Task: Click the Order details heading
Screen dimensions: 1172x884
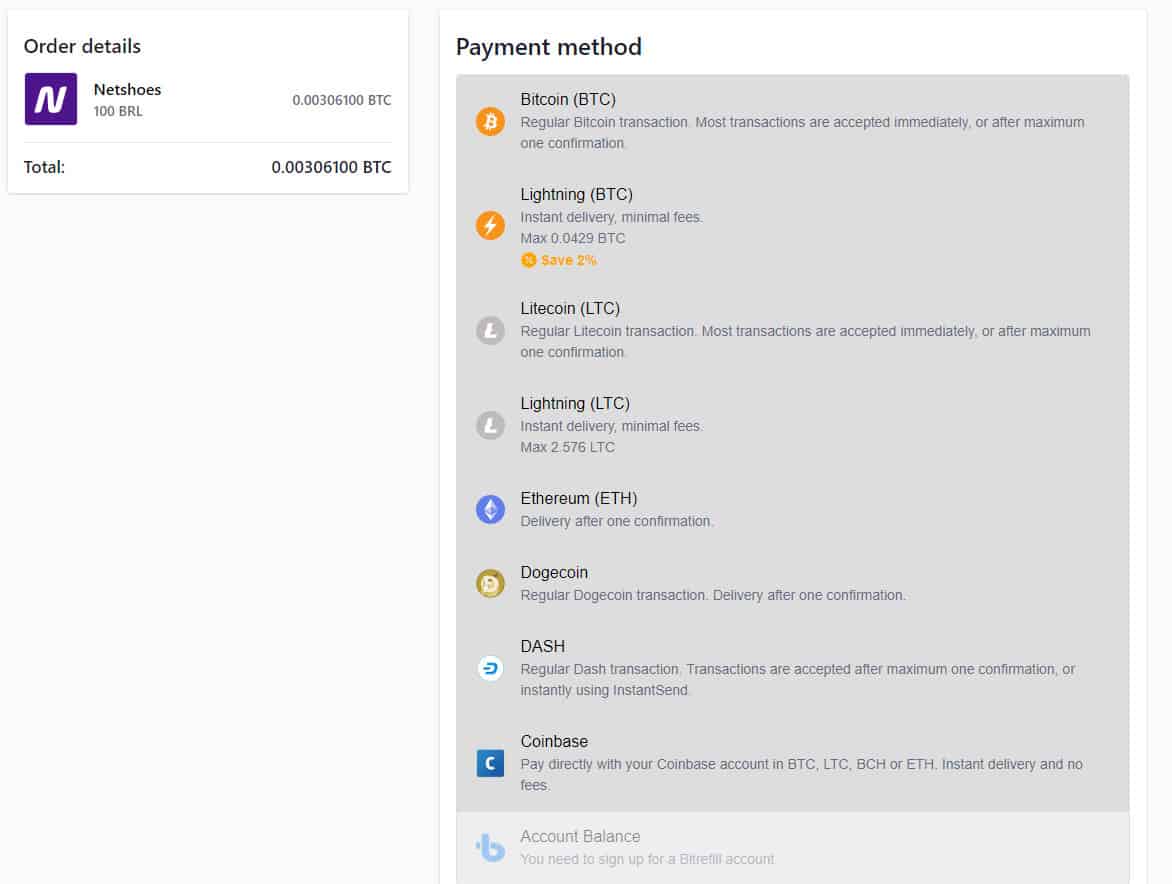Action: [82, 46]
